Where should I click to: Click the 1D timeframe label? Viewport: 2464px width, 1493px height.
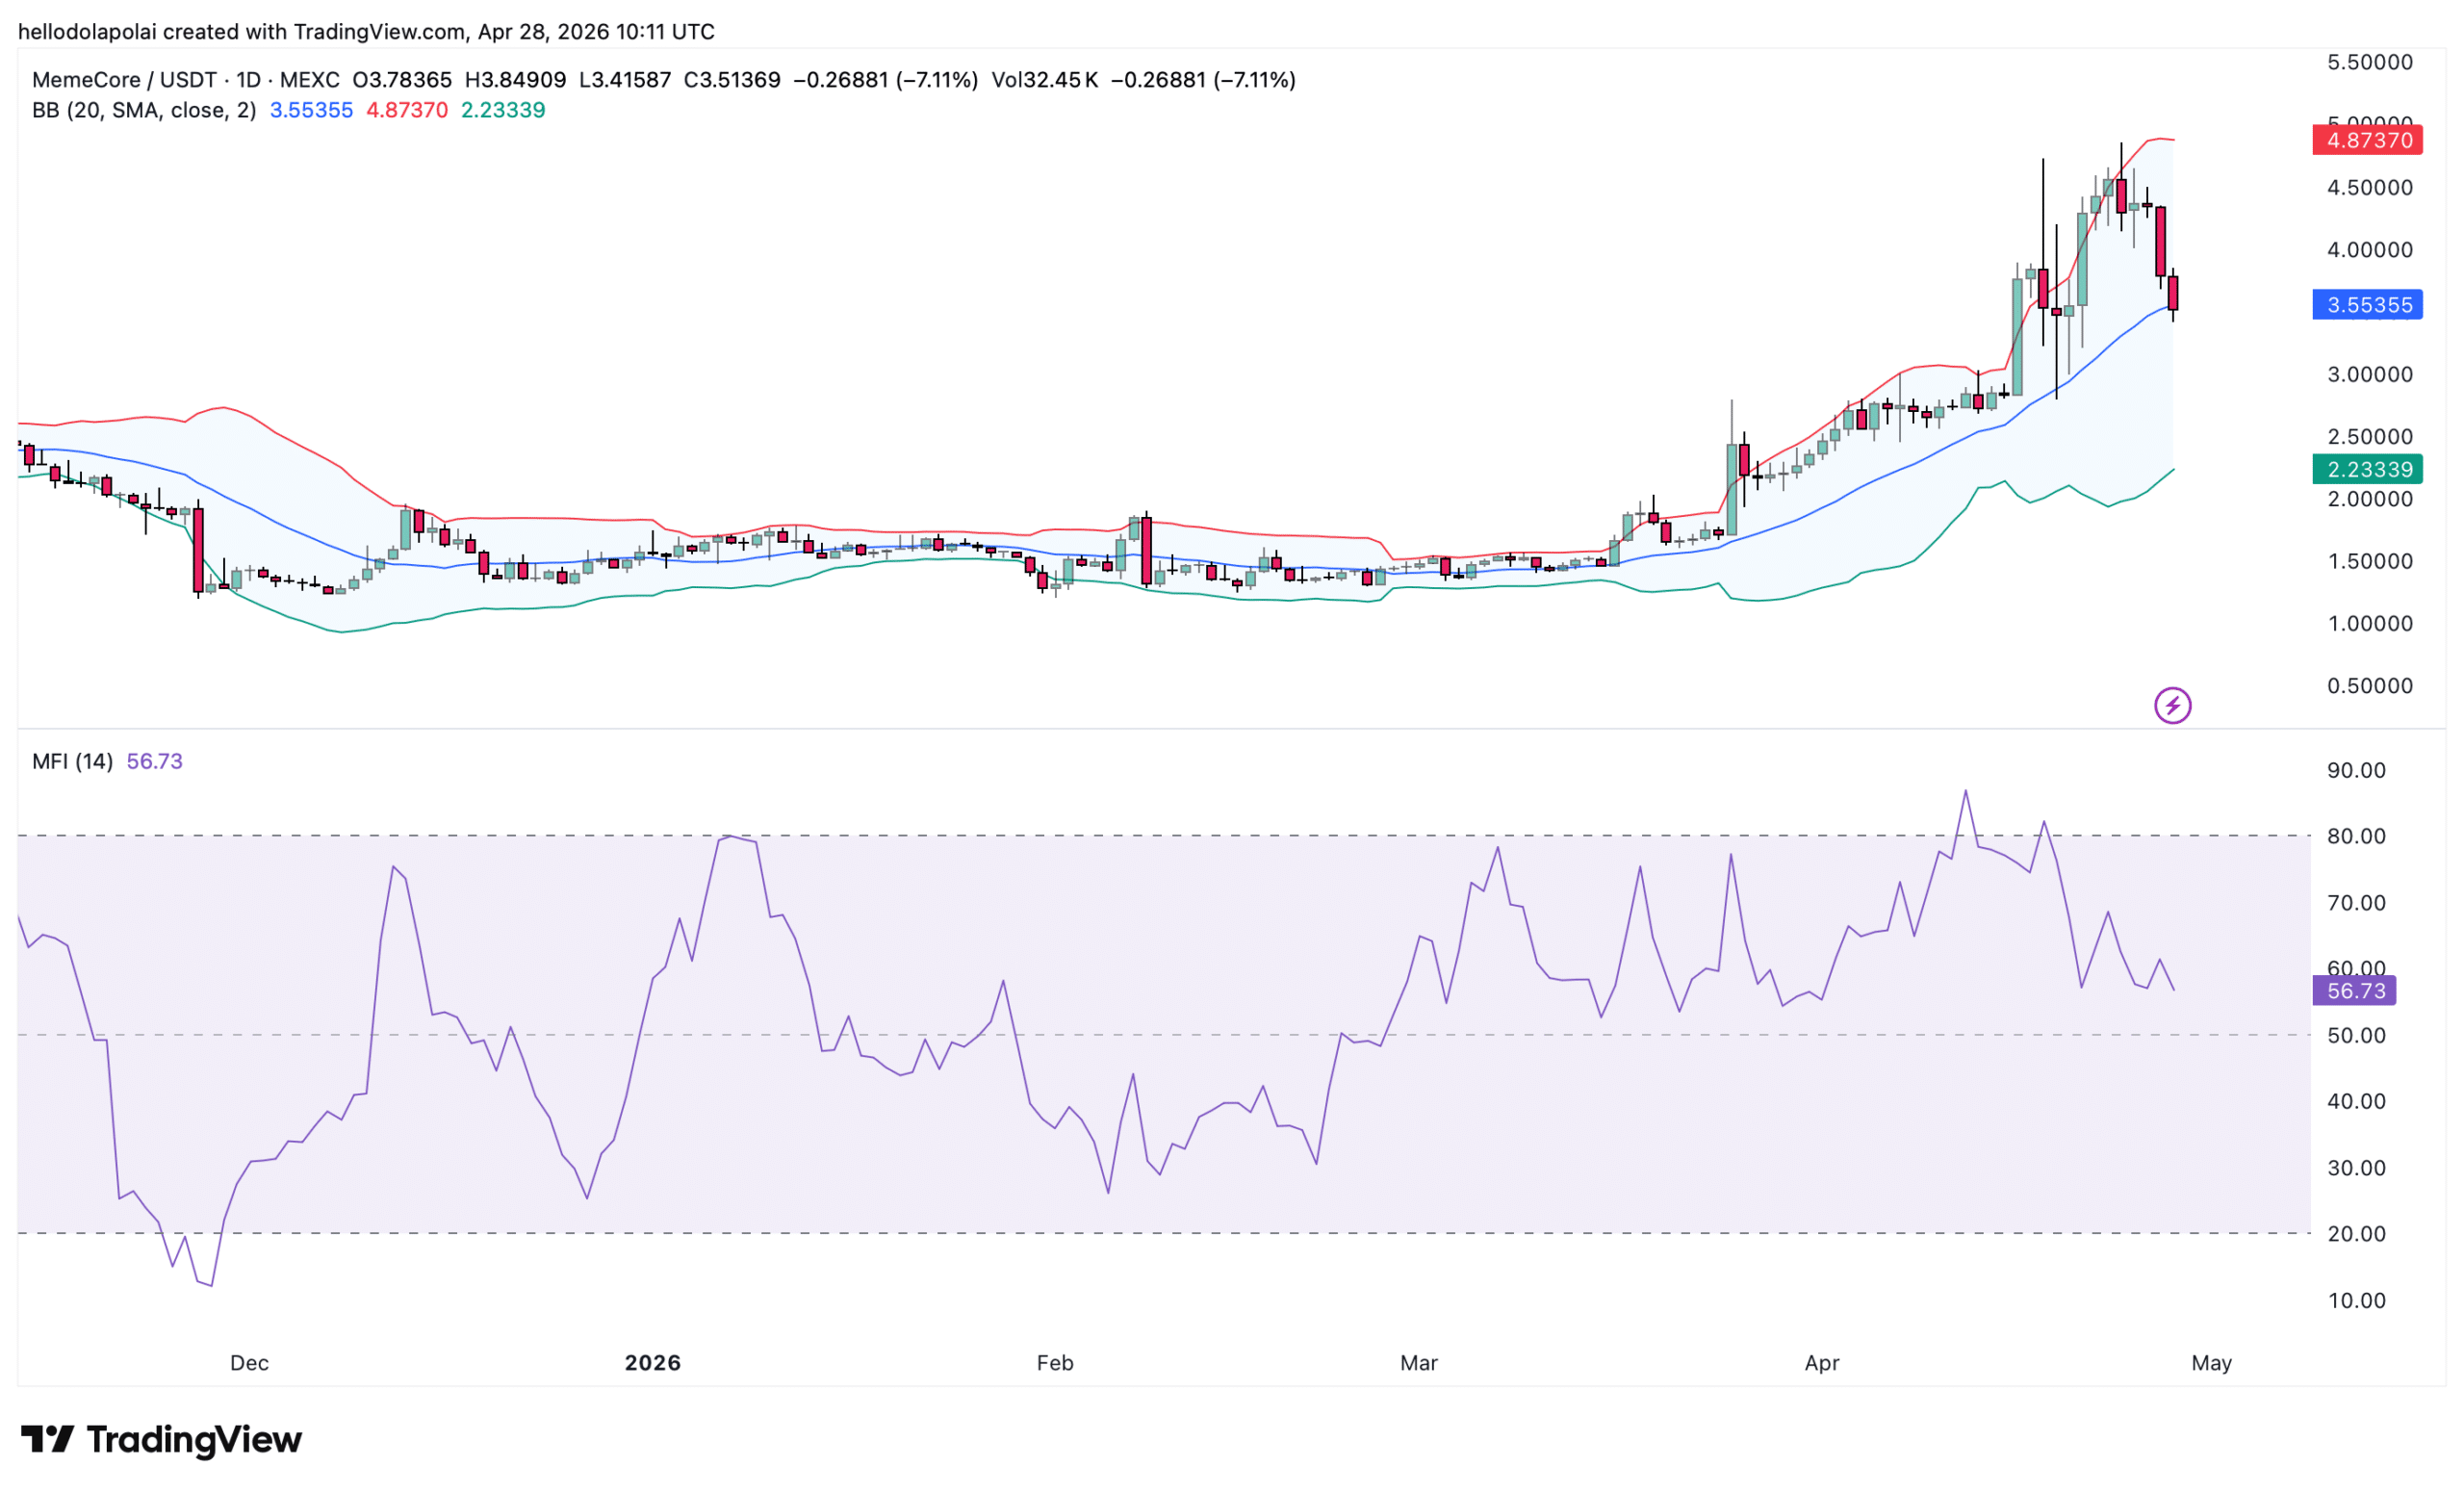(249, 79)
